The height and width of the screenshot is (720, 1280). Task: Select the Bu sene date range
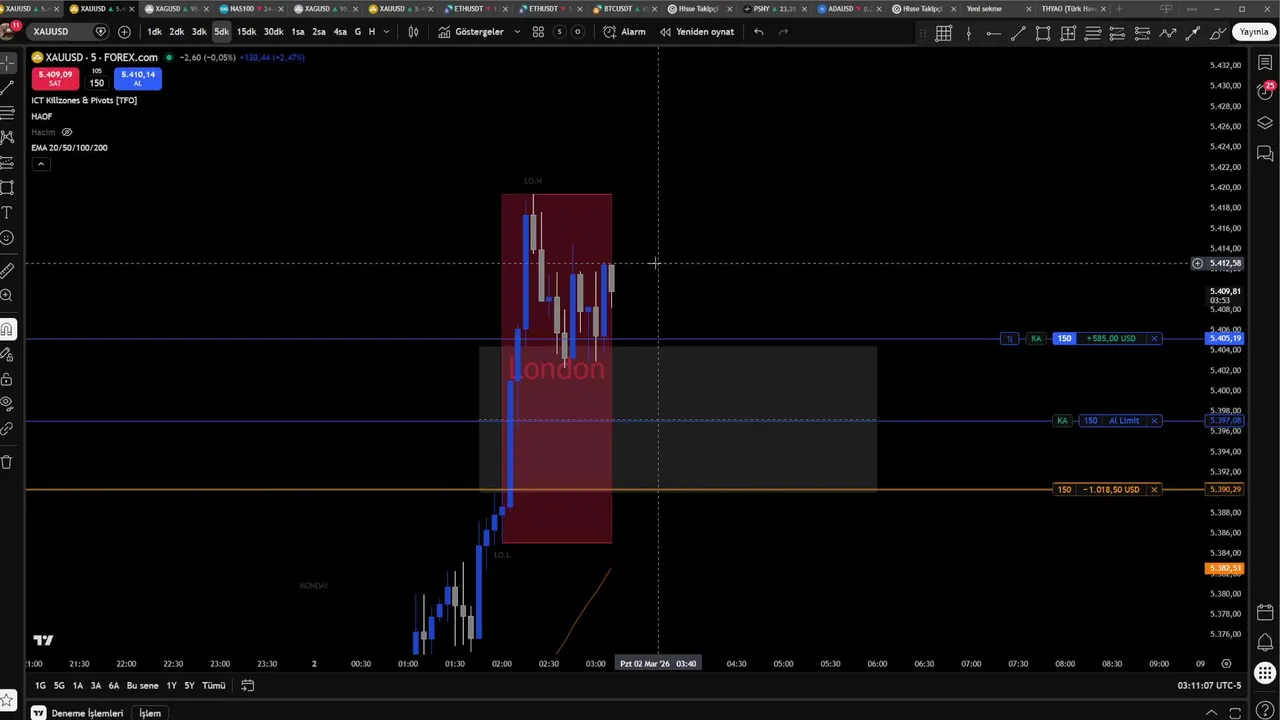tap(142, 686)
